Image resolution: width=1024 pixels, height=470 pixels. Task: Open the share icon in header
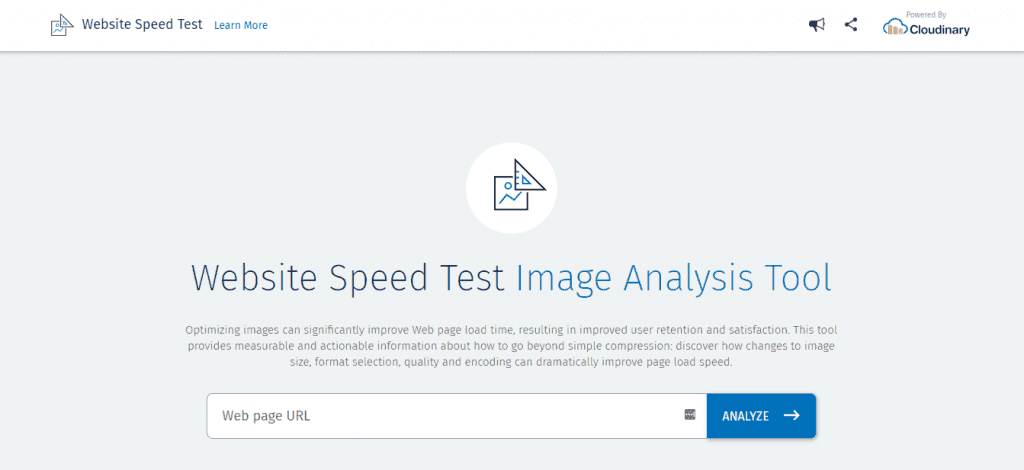850,25
